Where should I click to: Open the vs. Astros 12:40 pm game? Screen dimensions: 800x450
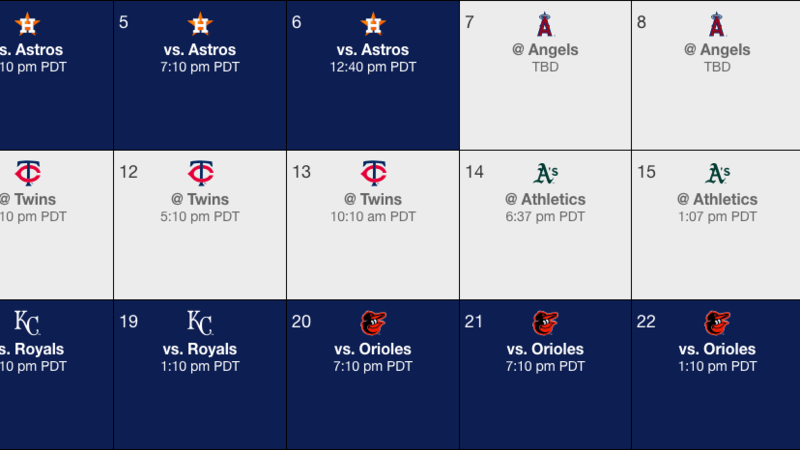click(373, 75)
